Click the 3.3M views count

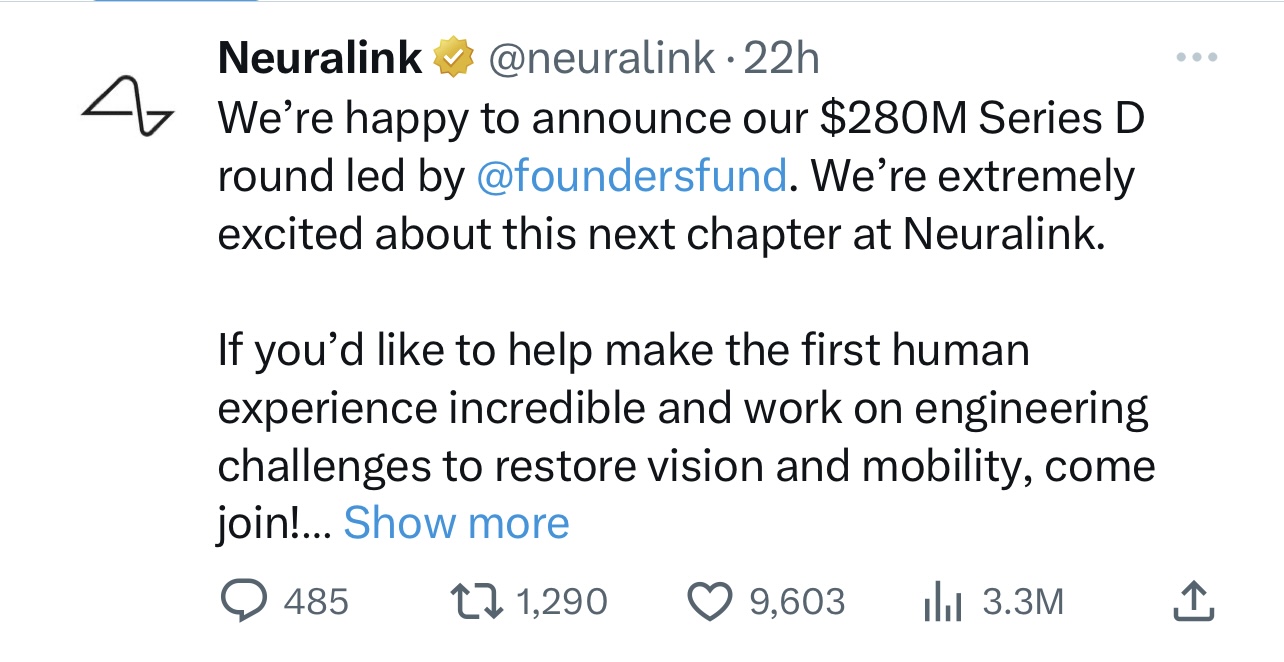[x=1023, y=602]
